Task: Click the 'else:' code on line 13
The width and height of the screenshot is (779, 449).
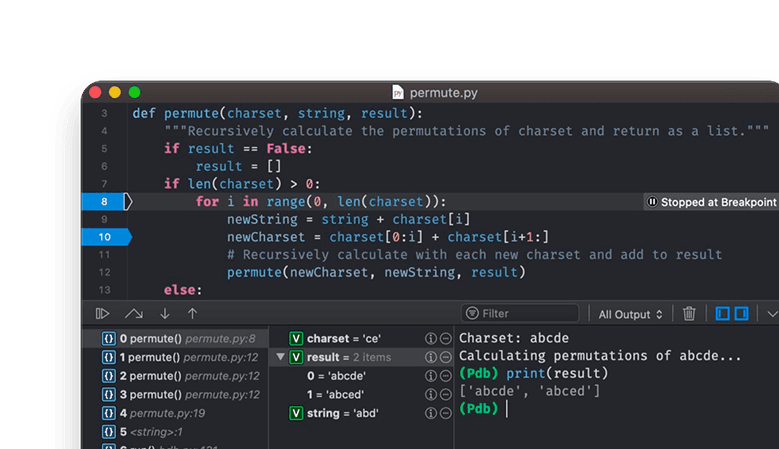Action: 183,290
